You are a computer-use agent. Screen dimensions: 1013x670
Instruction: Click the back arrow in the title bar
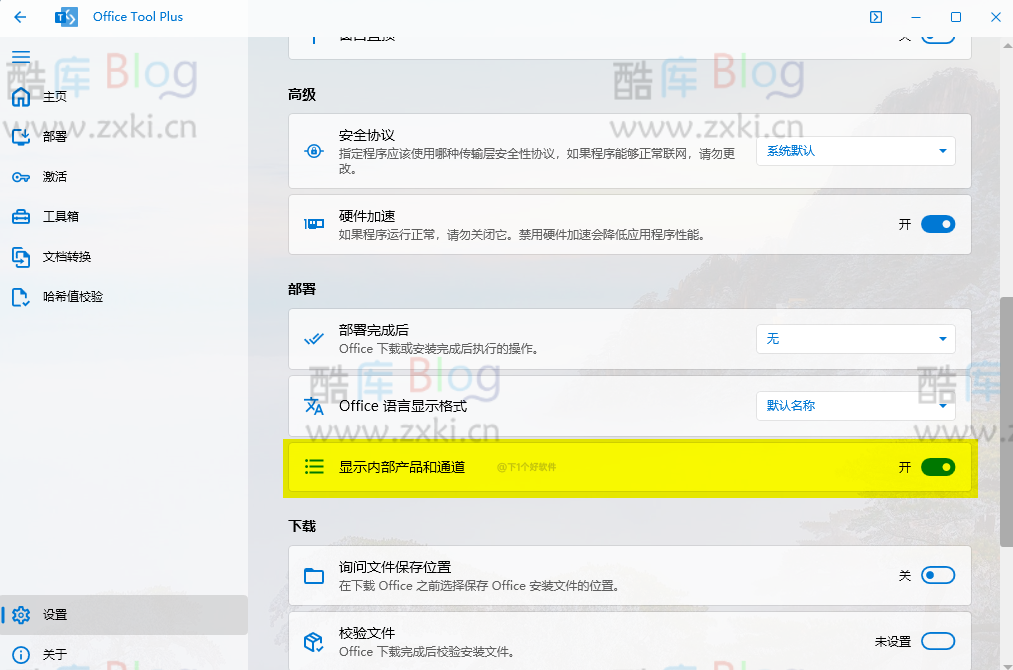pyautogui.click(x=20, y=17)
